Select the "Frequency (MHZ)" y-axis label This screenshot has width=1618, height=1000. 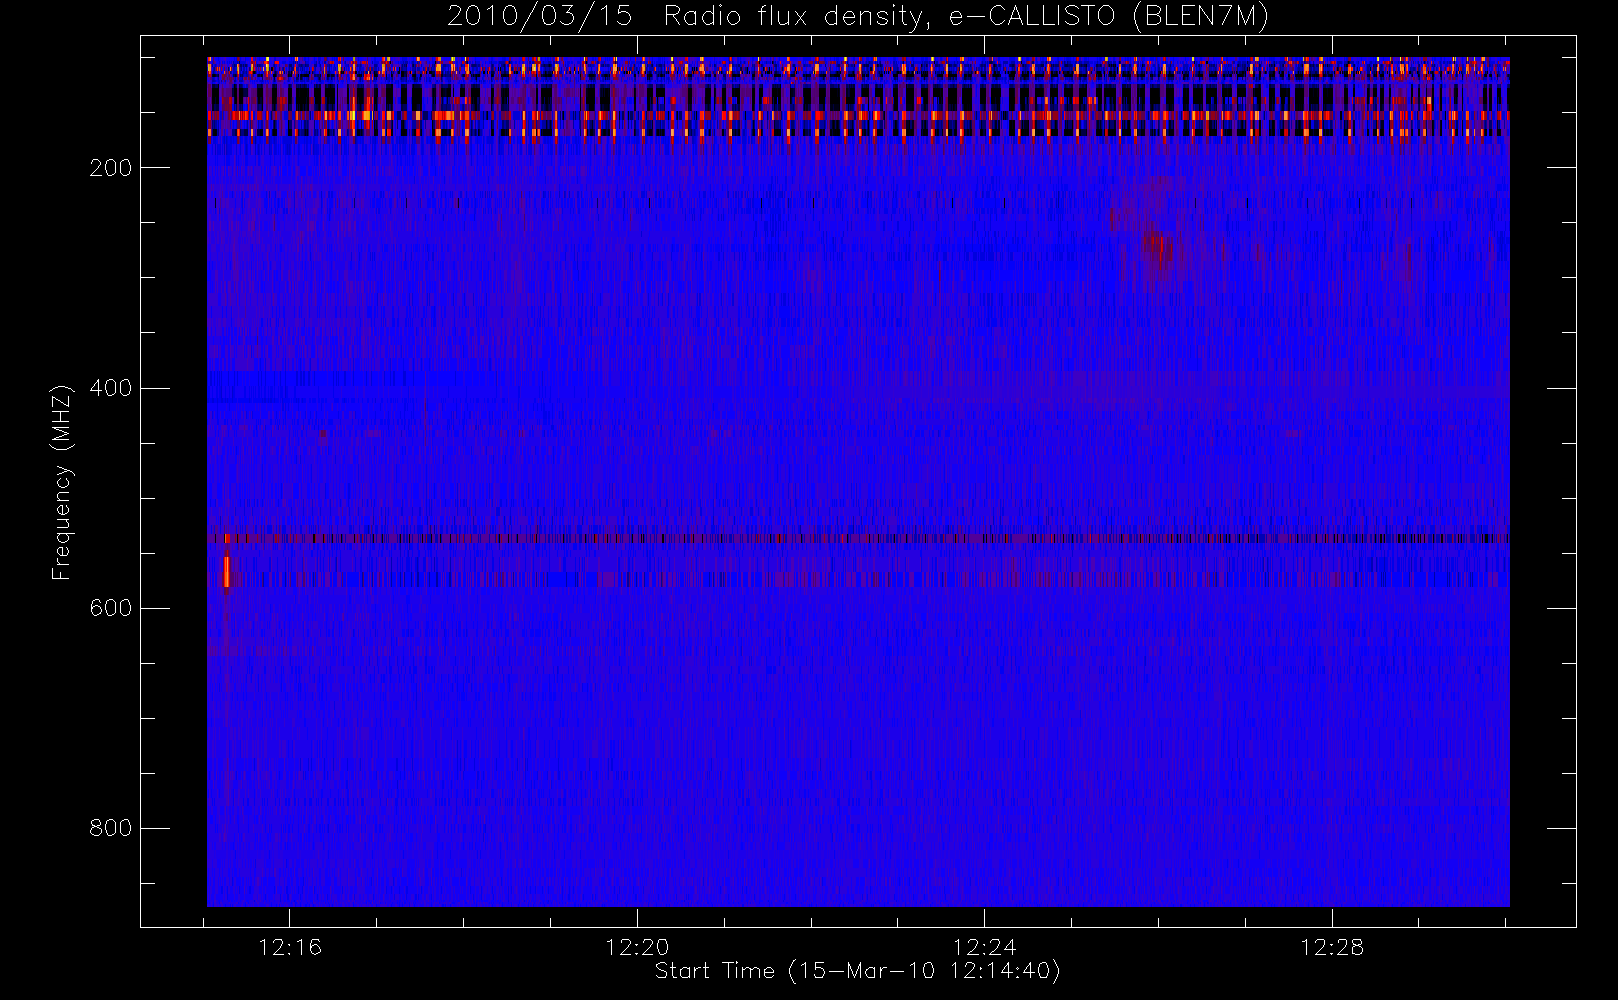pos(62,482)
